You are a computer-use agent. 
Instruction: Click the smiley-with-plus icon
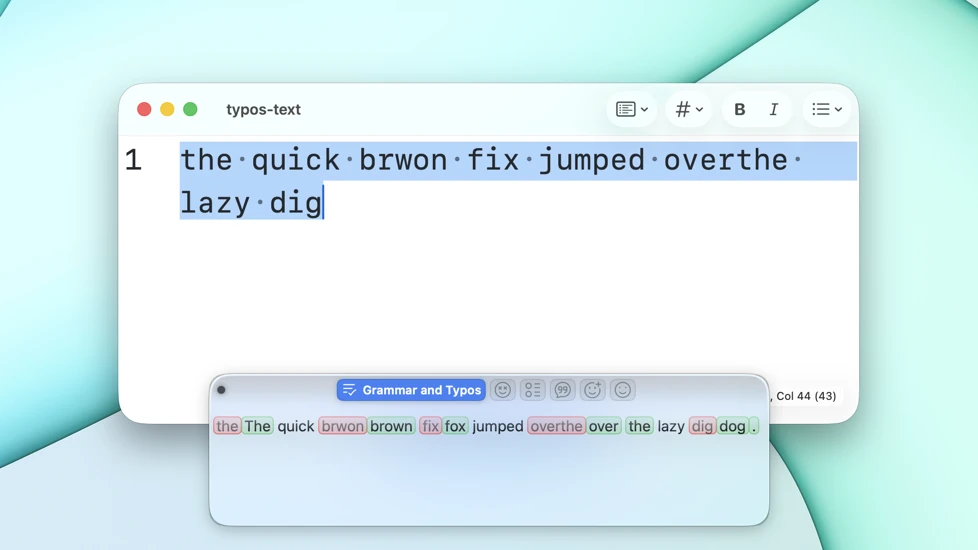[593, 390]
